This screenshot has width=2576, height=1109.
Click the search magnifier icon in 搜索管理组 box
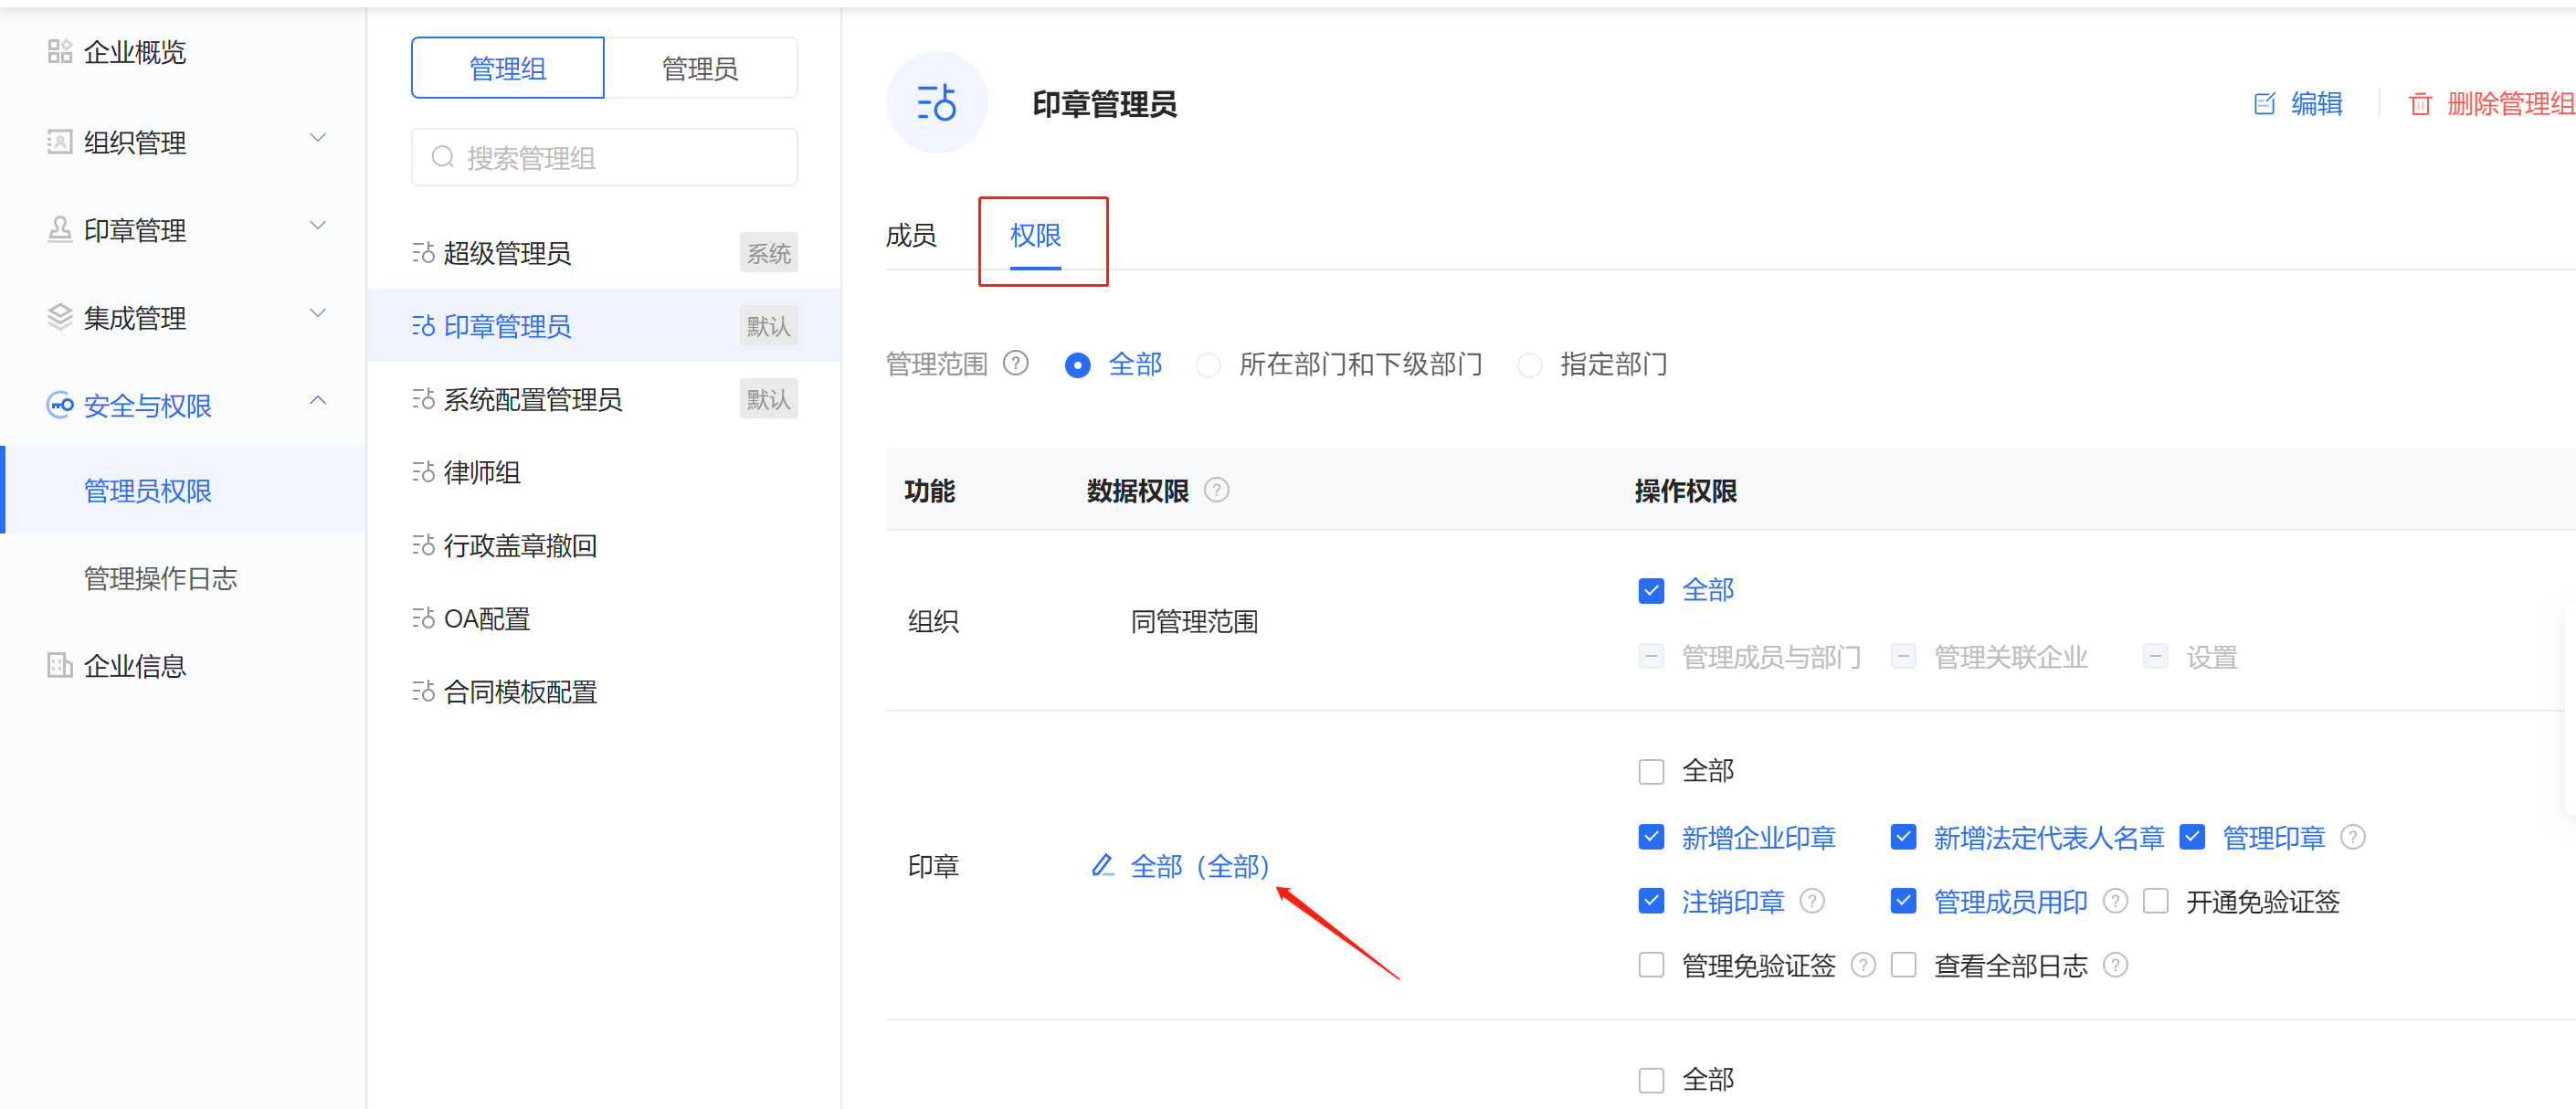(x=442, y=157)
